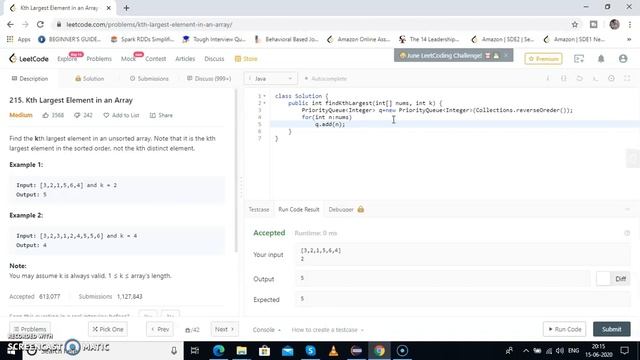Viewport: 640px width, 360px height.
Task: Open File Explorer from taskbar
Action: 242,350
